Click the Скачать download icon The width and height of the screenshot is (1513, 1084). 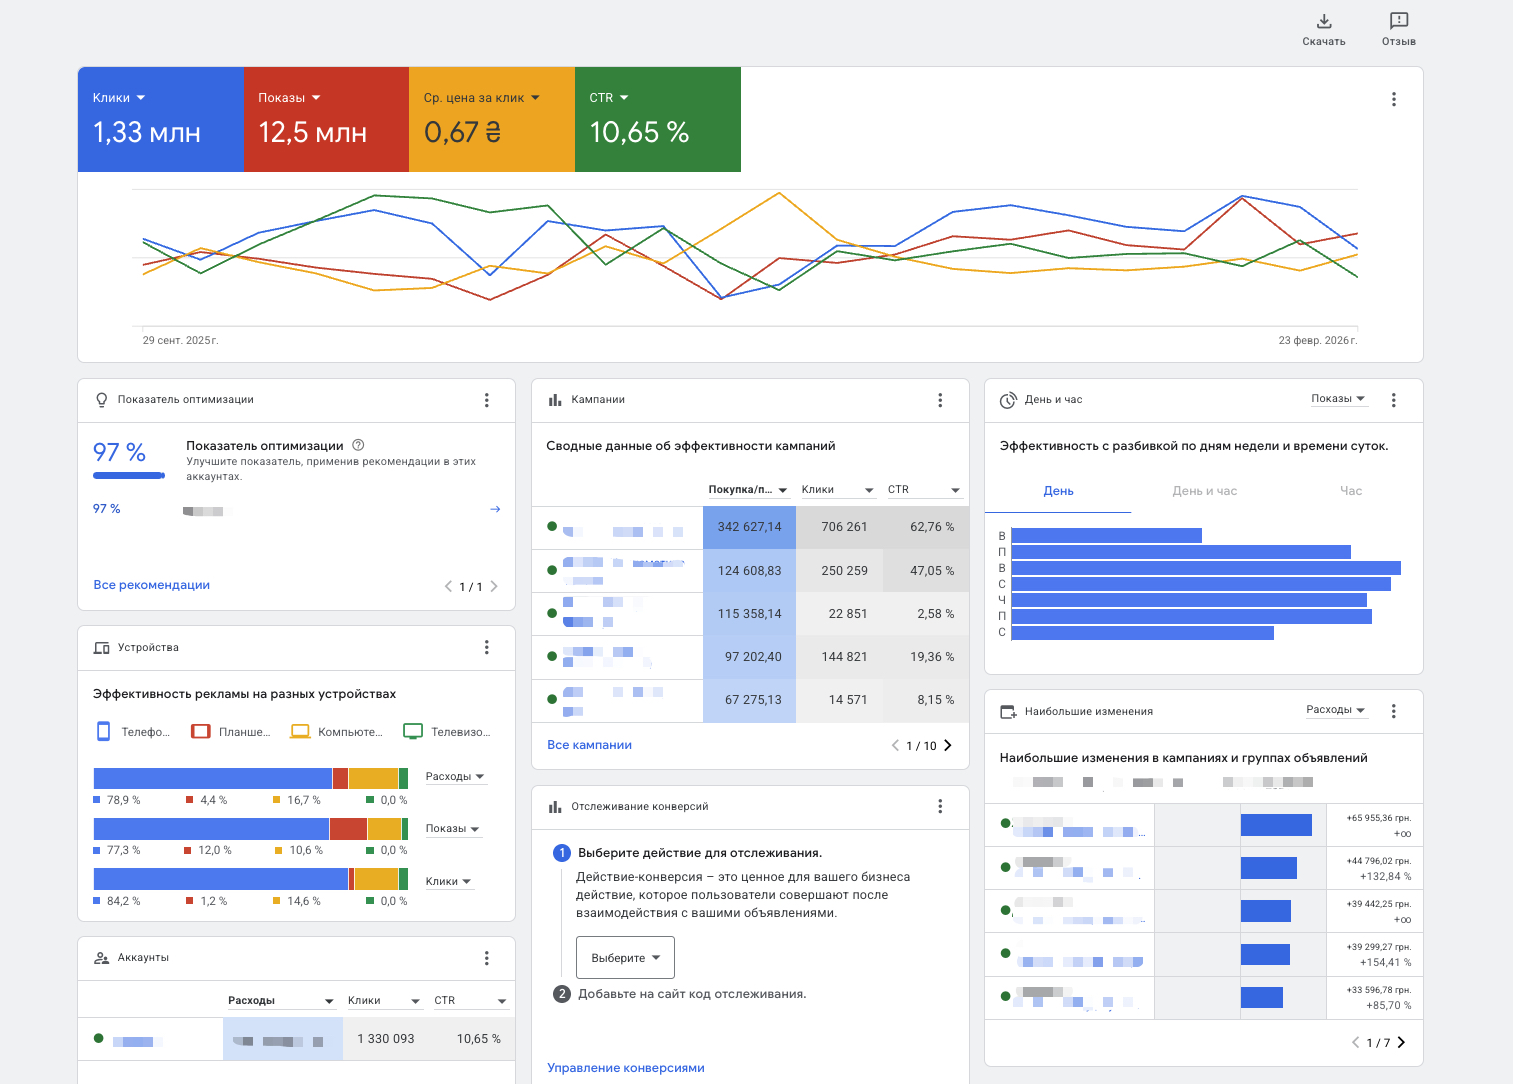(1323, 22)
